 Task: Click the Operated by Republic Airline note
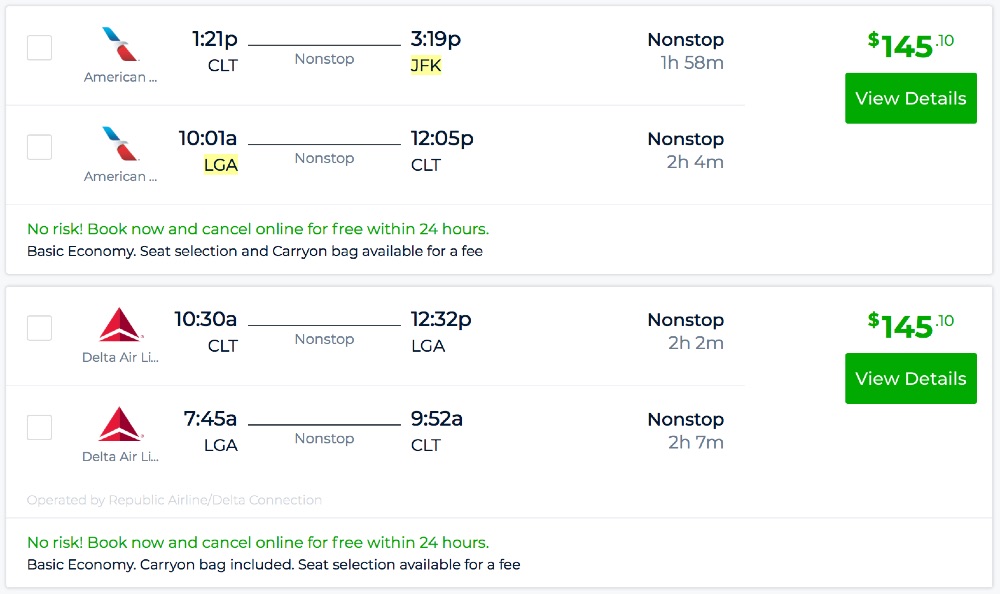pos(174,500)
